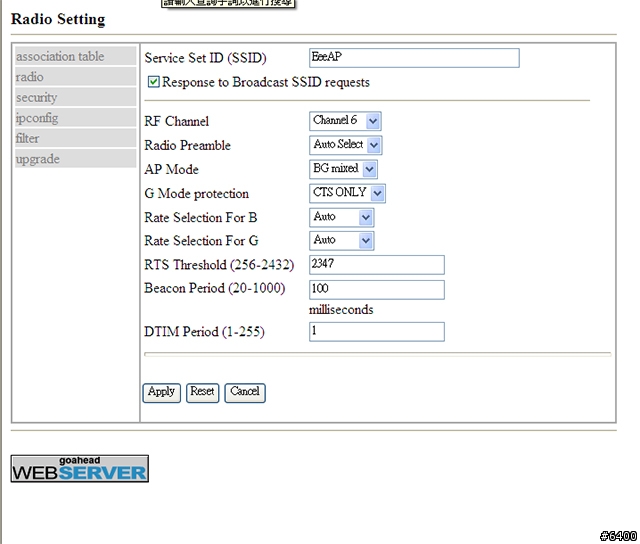Click the DTIM Period input field
Screen dimensions: 640x544
pyautogui.click(x=377, y=331)
